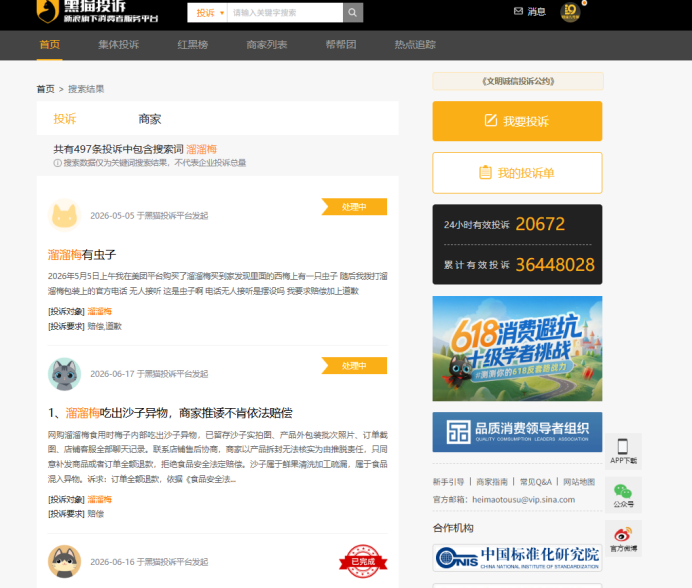Click date text 2026-06-17 于黑猫投诉平台发起
Viewport: 692px width, 588px height.
click(149, 374)
